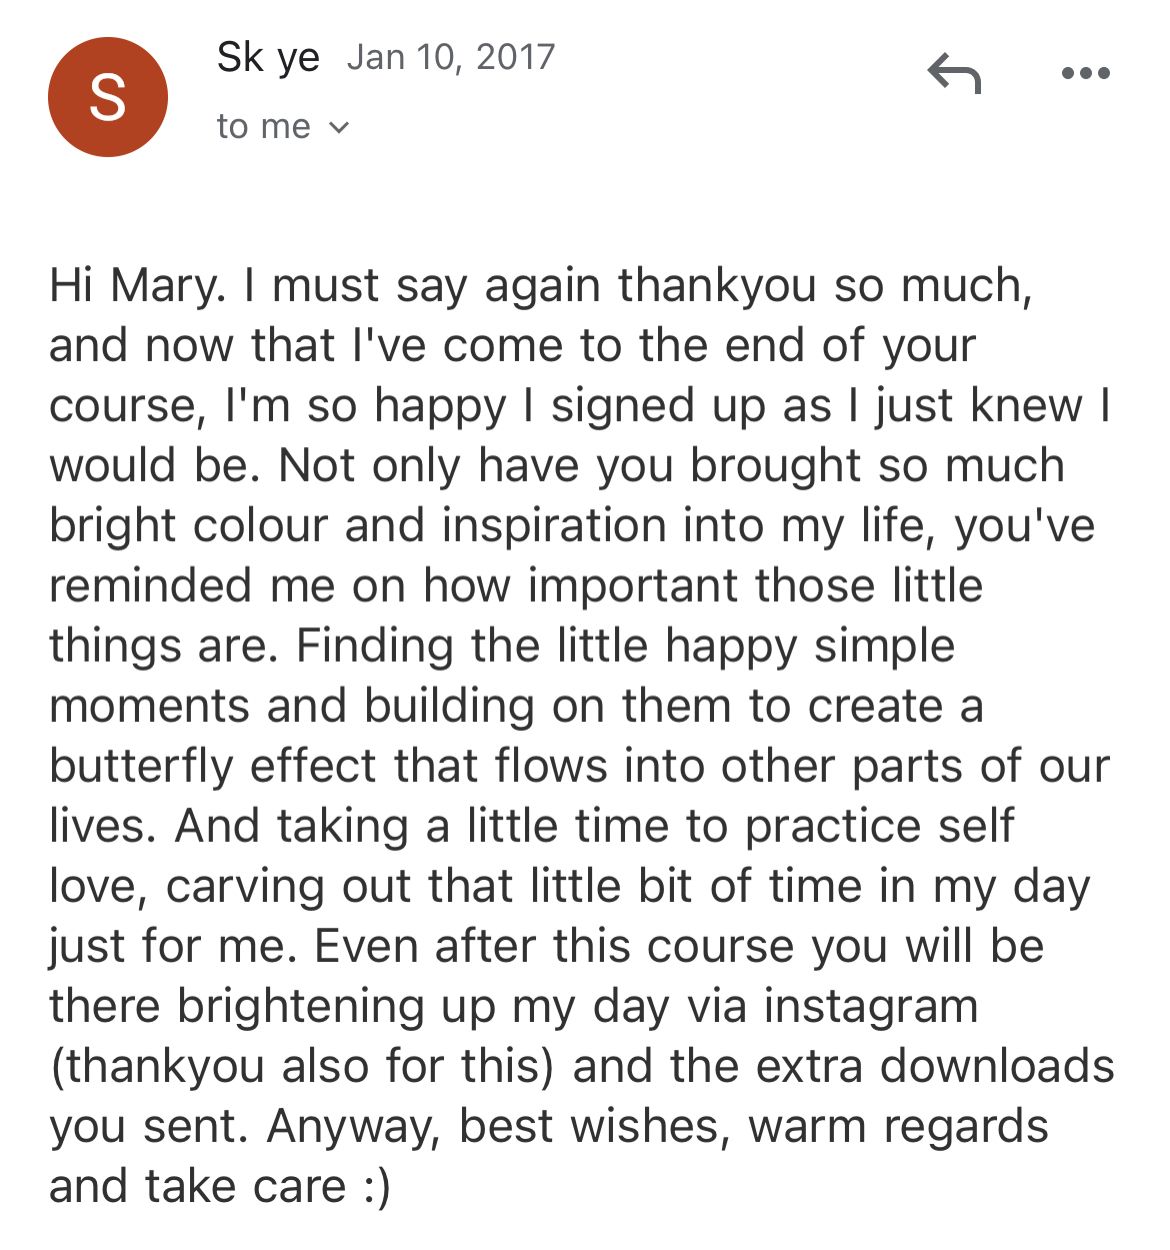Reply to the email with the arrow icon
The width and height of the screenshot is (1170, 1250).
(954, 74)
